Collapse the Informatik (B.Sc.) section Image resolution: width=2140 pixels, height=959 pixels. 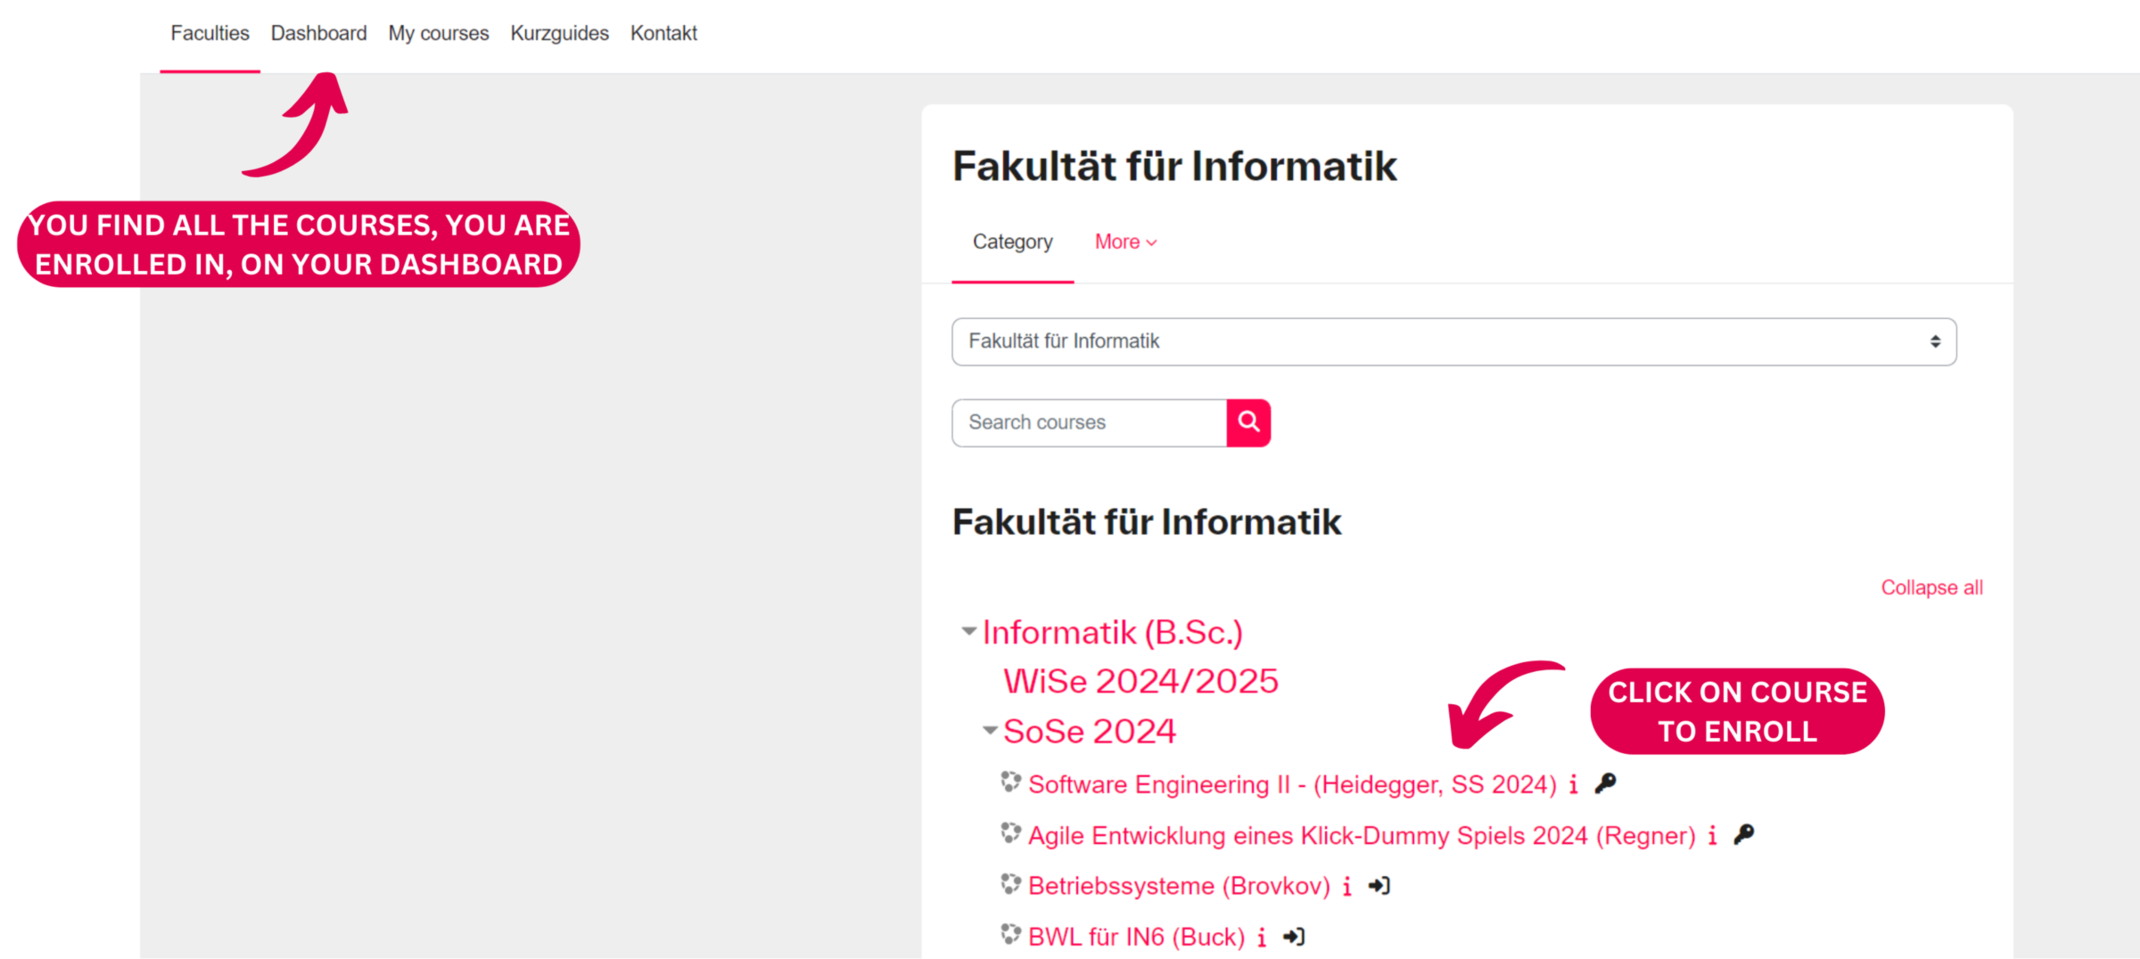(x=968, y=630)
